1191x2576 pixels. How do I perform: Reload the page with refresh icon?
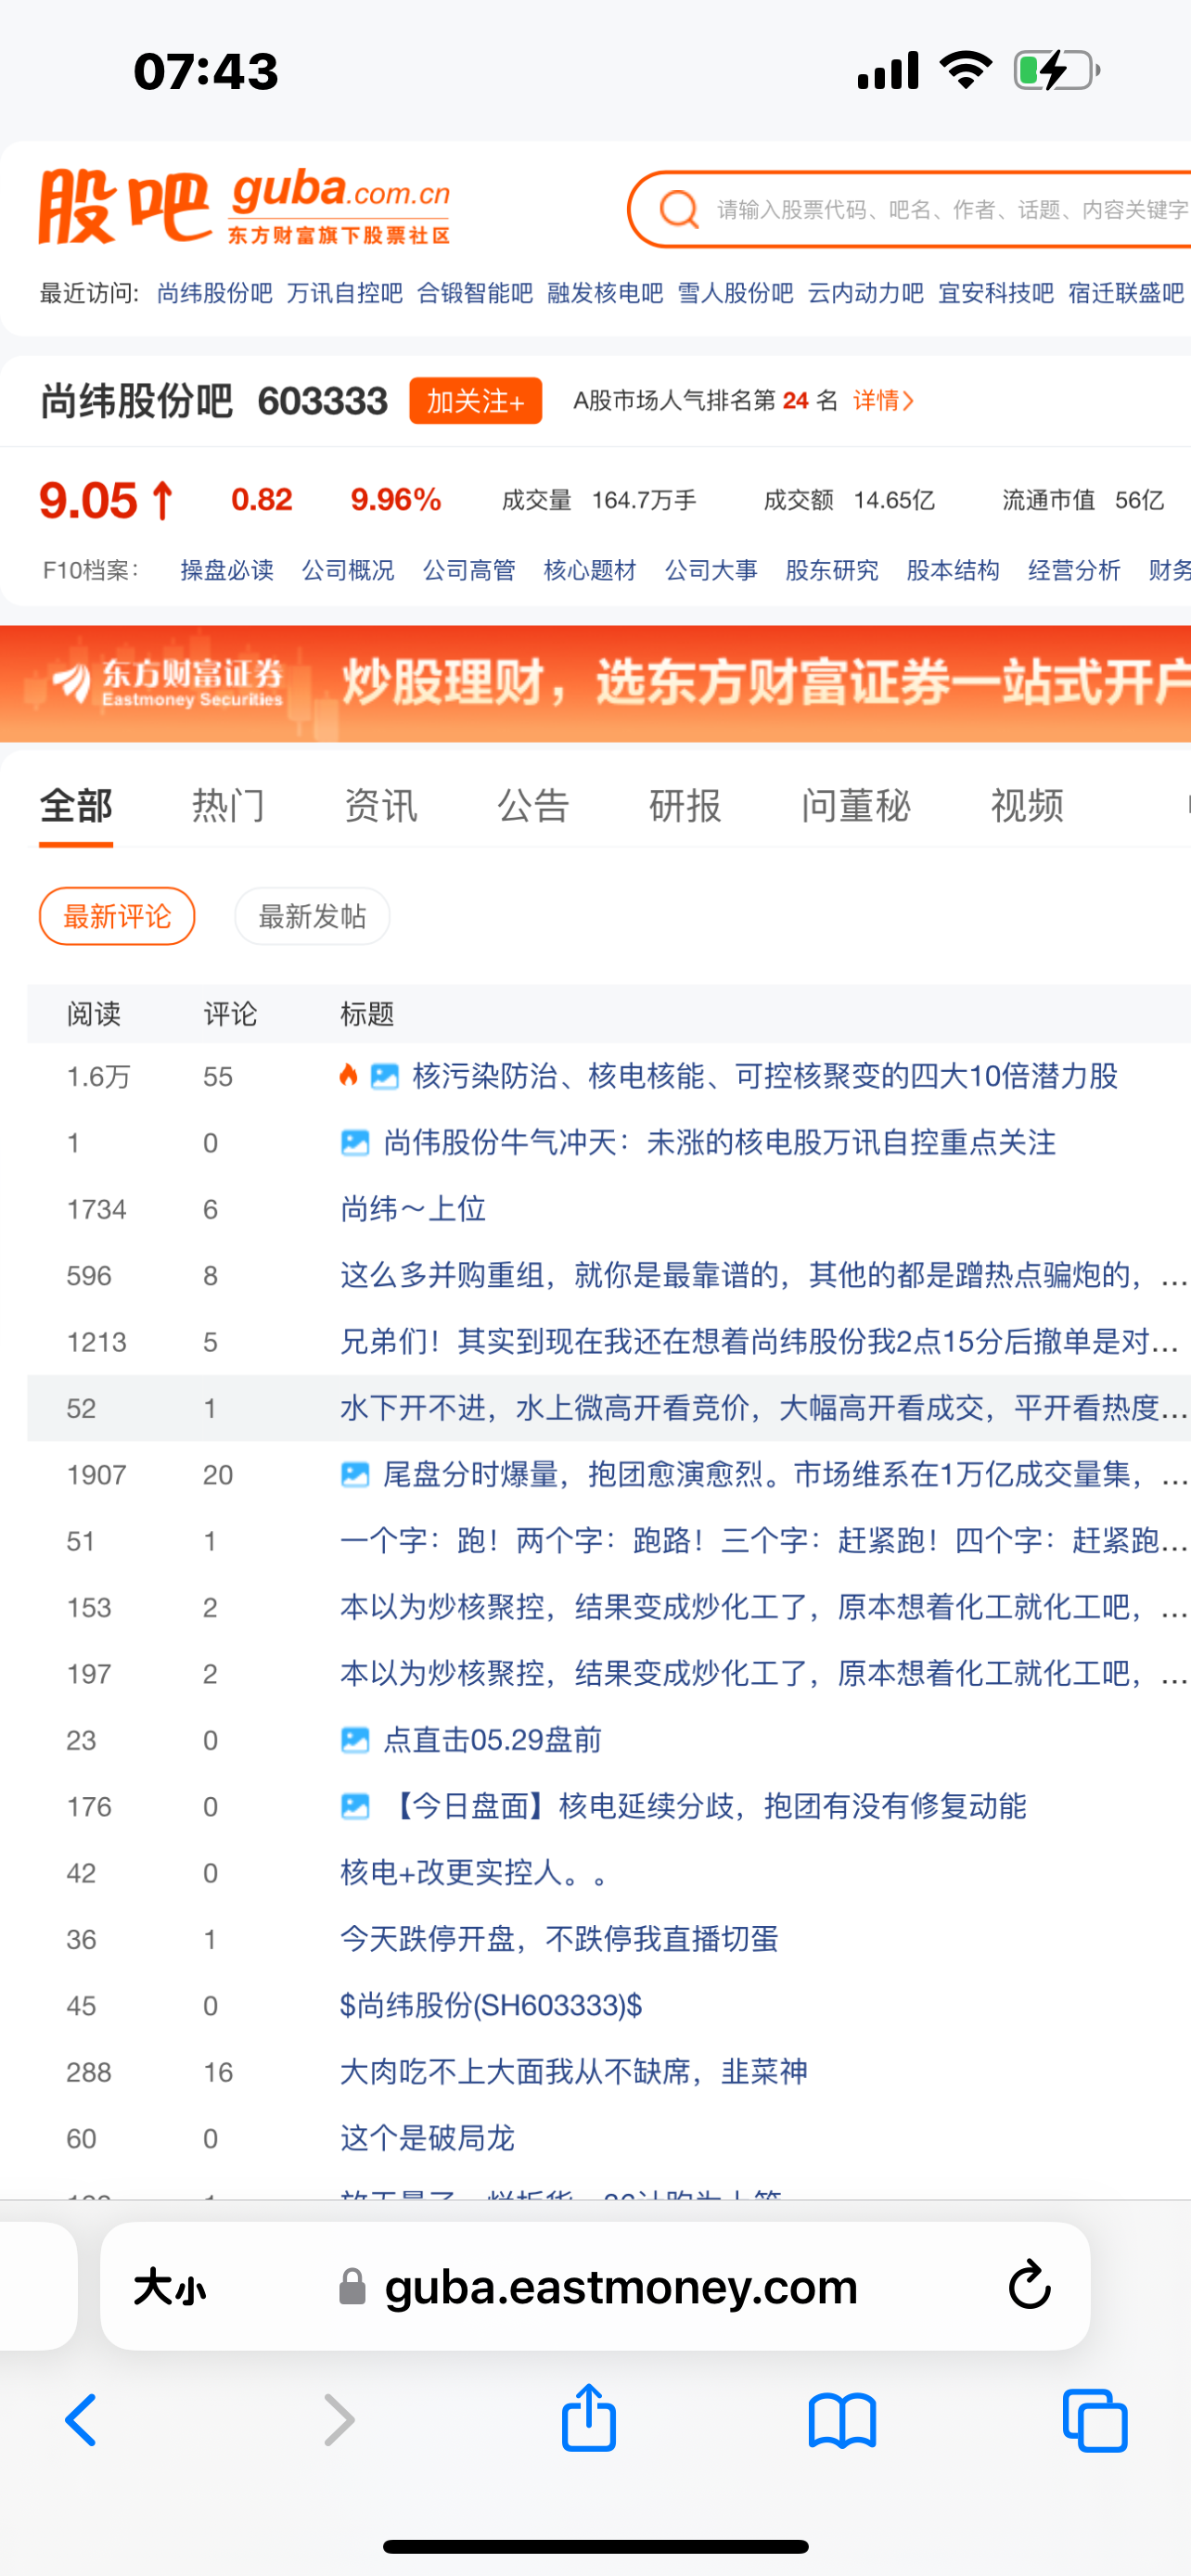click(1029, 2285)
